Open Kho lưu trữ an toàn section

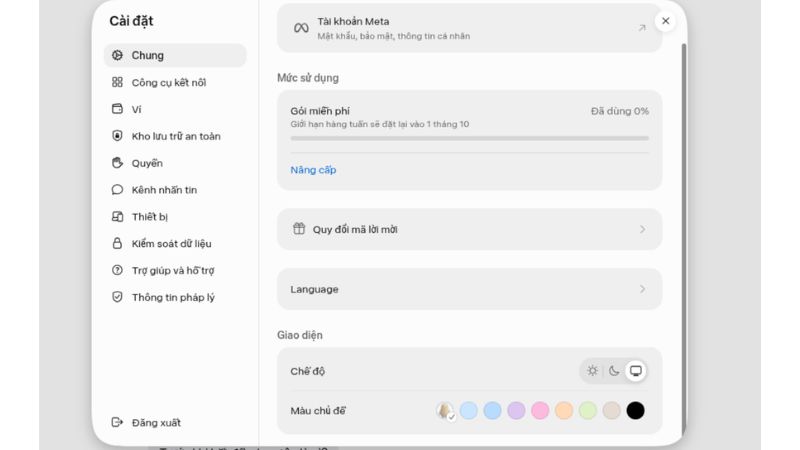175,136
